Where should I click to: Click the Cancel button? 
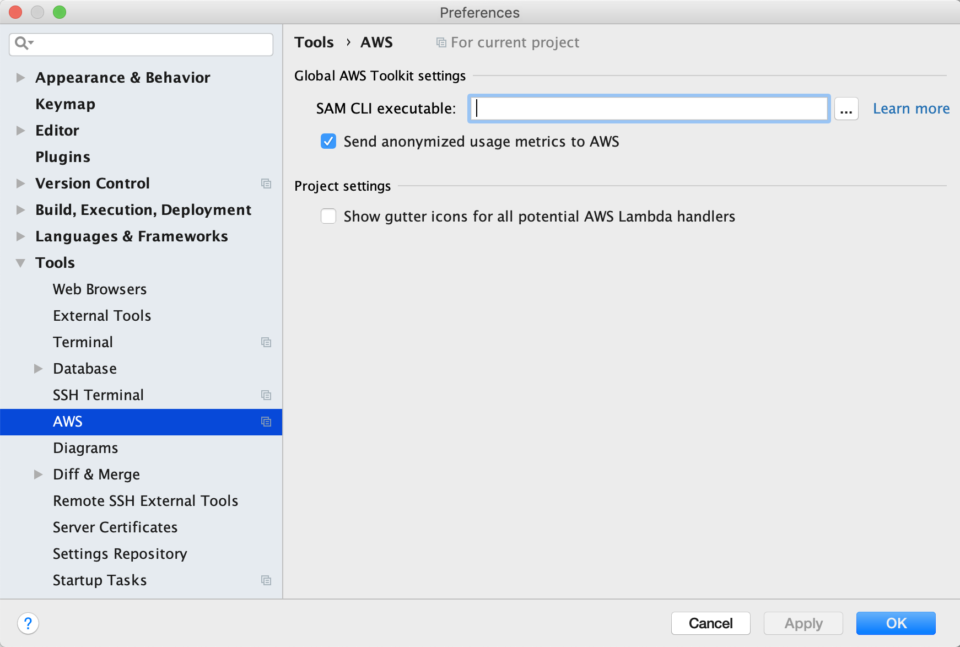point(711,623)
